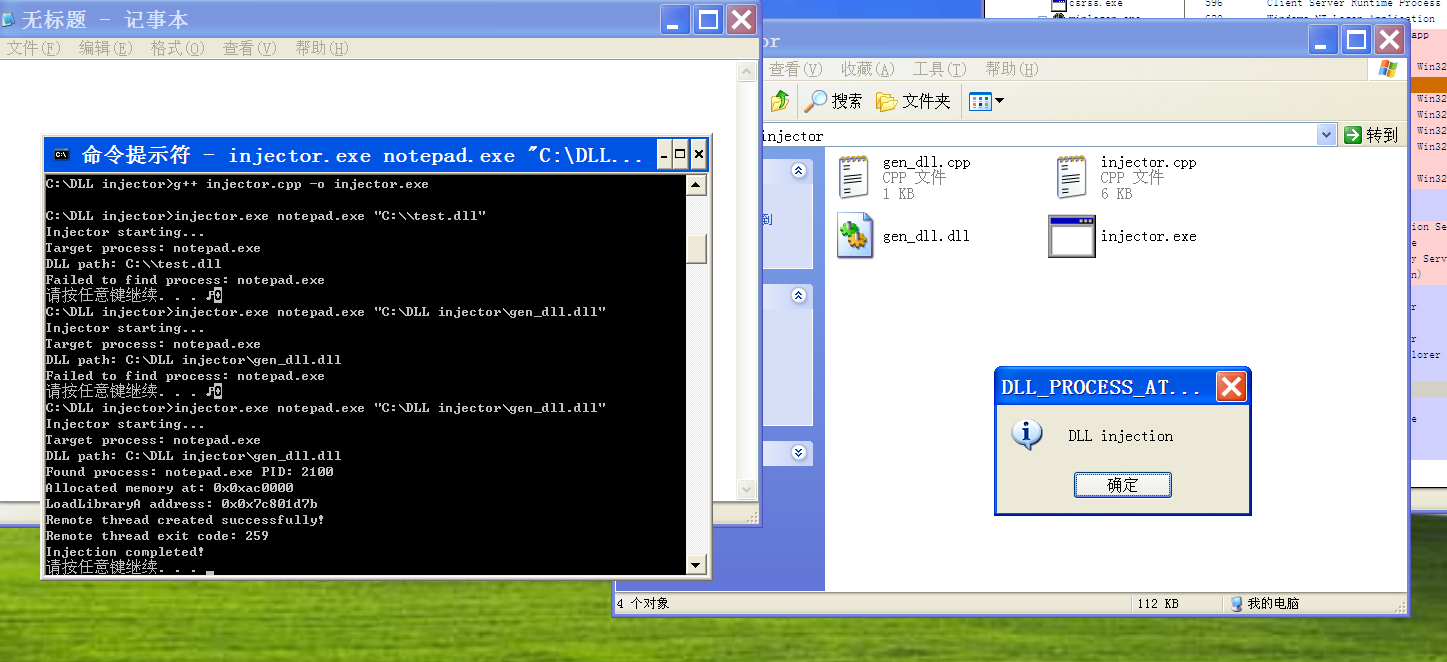Toggle the 文件夹 folders pane button
This screenshot has width=1447, height=662.
point(913,101)
